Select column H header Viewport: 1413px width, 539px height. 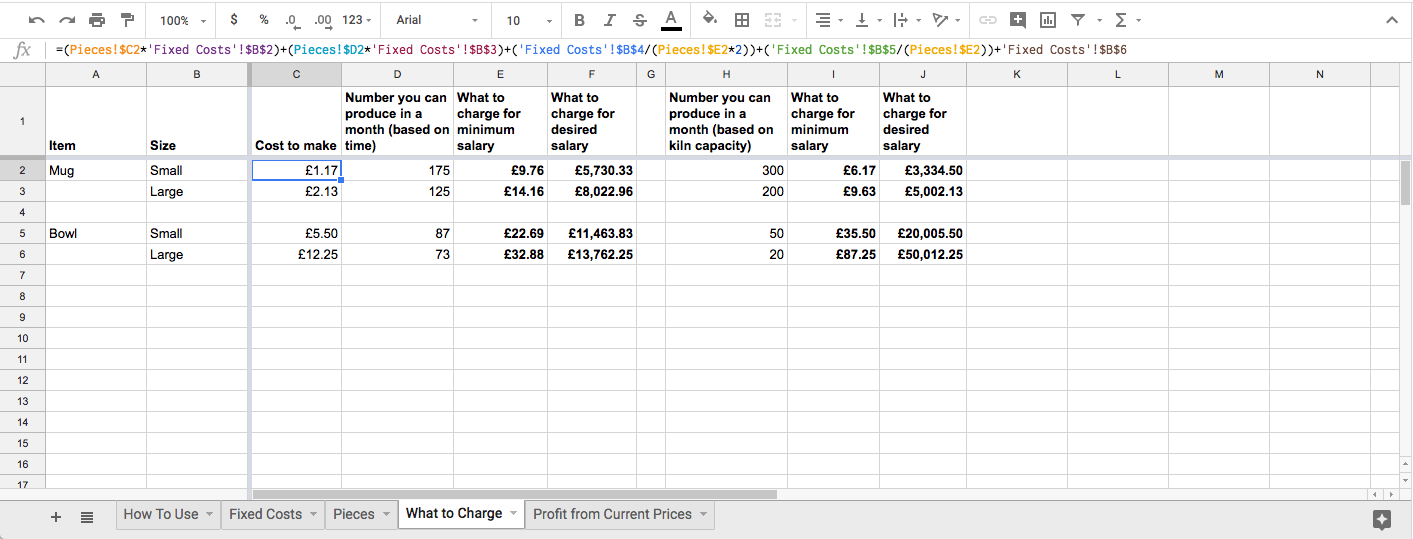coord(726,74)
